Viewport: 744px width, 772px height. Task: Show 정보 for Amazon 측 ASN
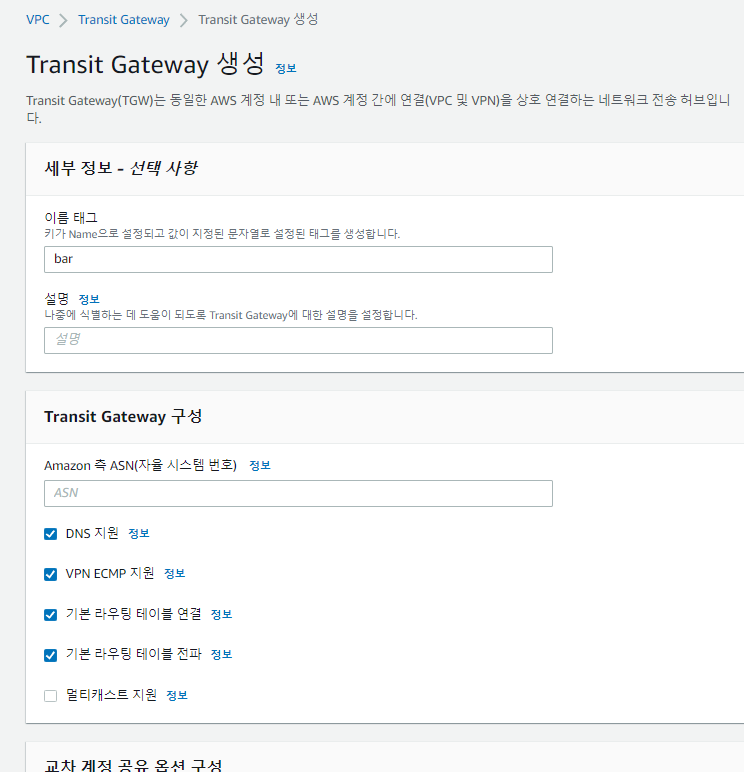pyautogui.click(x=260, y=465)
